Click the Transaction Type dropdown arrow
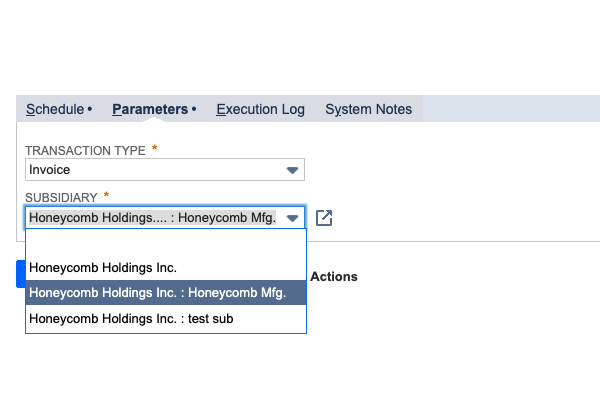 pos(293,171)
